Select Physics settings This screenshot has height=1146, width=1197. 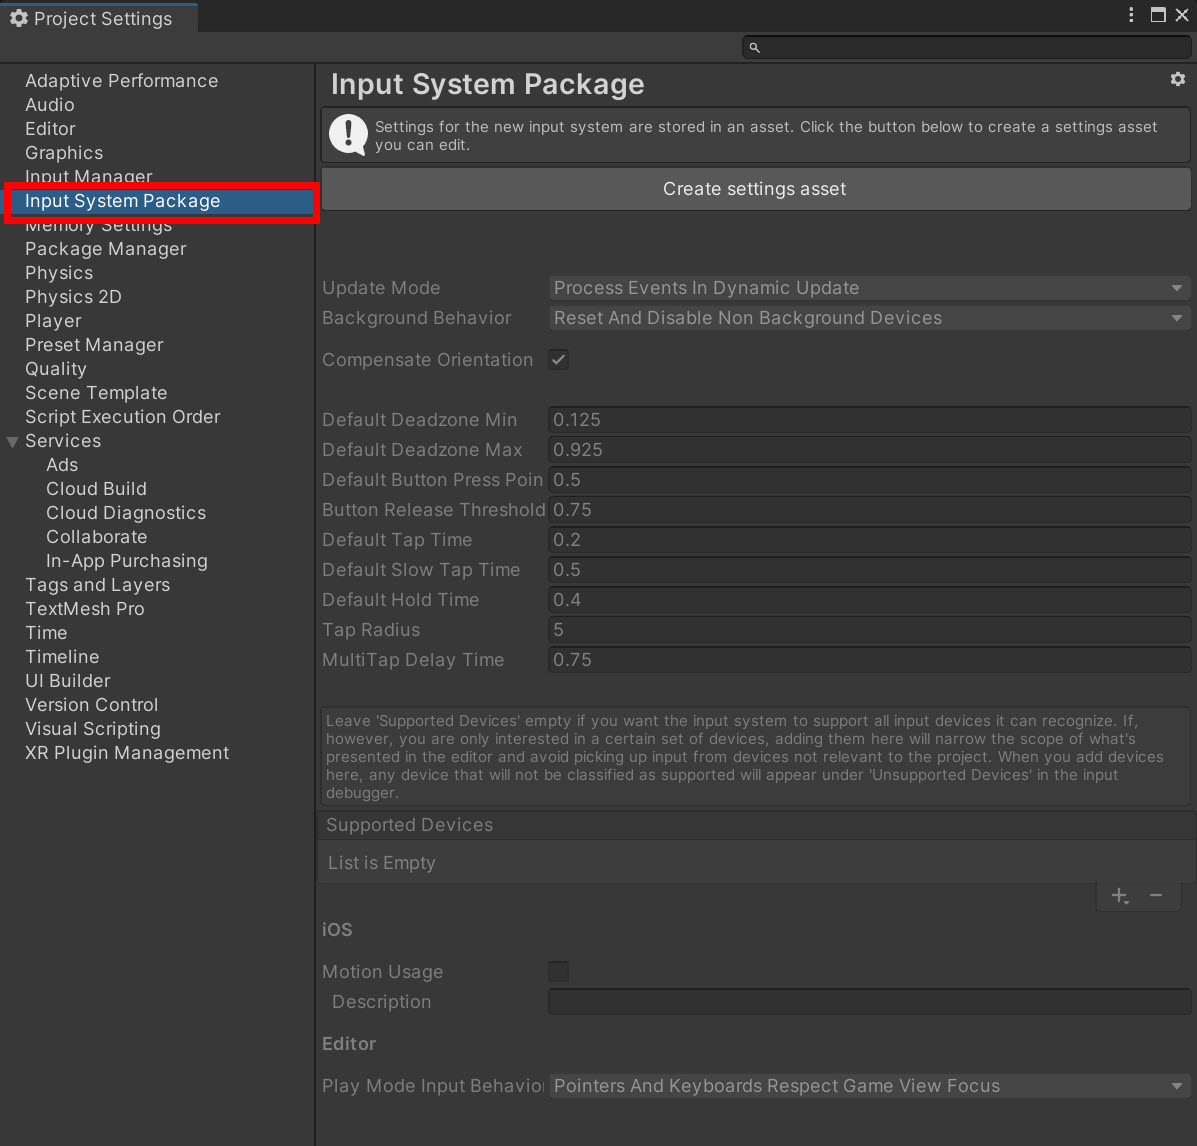click(x=59, y=273)
